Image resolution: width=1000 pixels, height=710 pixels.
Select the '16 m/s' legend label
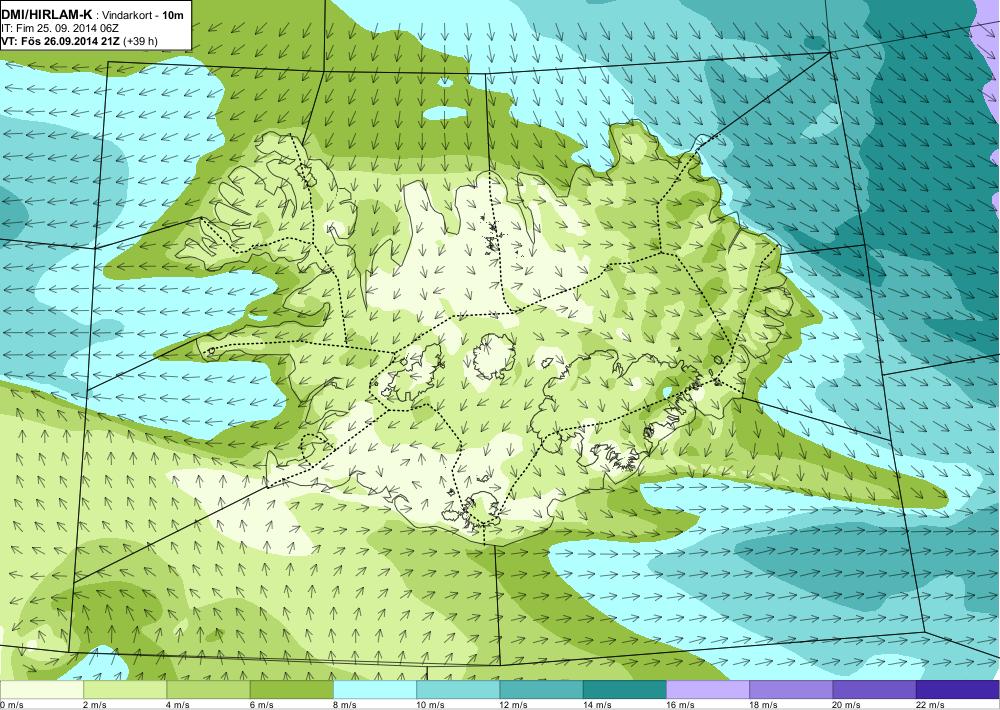pos(680,705)
